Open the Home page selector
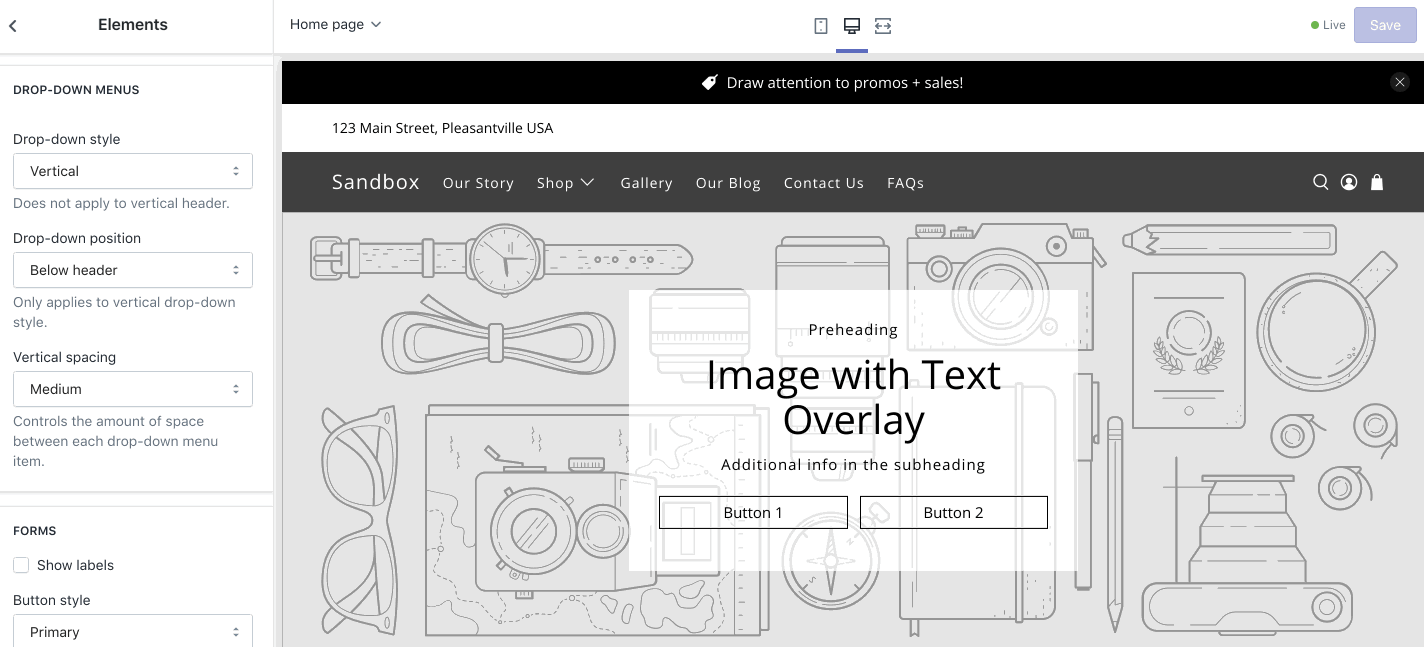 pos(335,25)
